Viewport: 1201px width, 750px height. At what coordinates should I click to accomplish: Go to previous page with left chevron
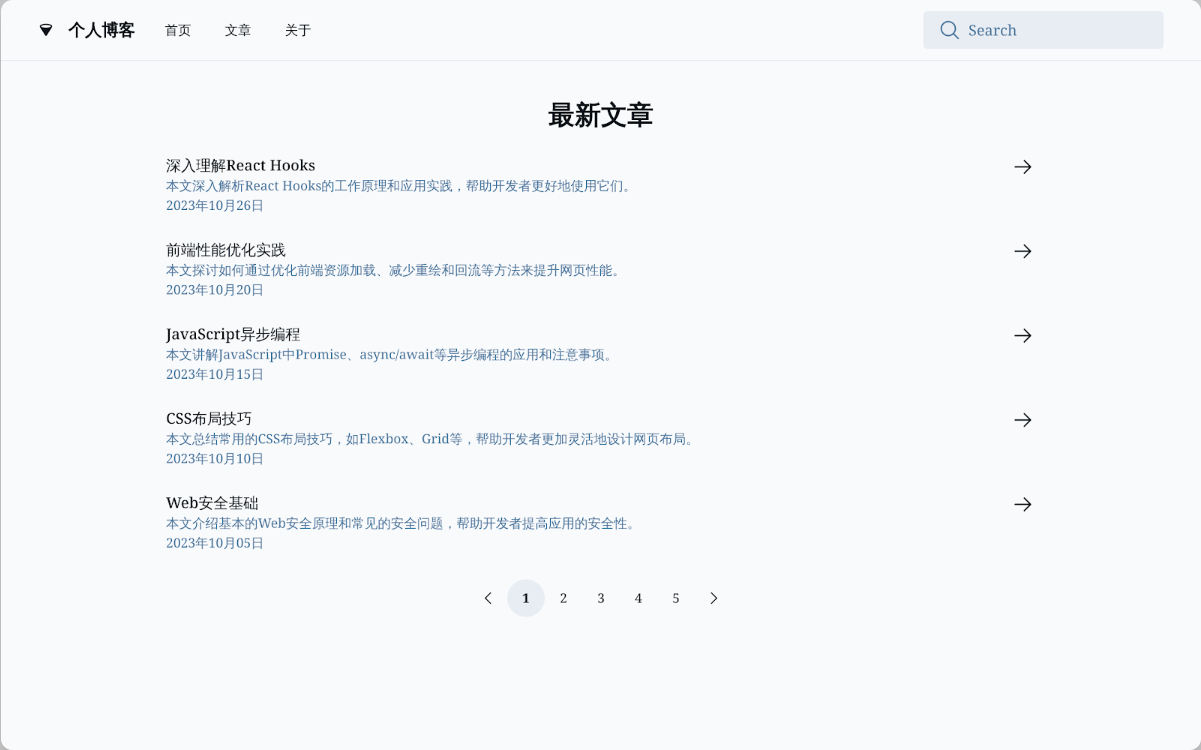pos(488,598)
